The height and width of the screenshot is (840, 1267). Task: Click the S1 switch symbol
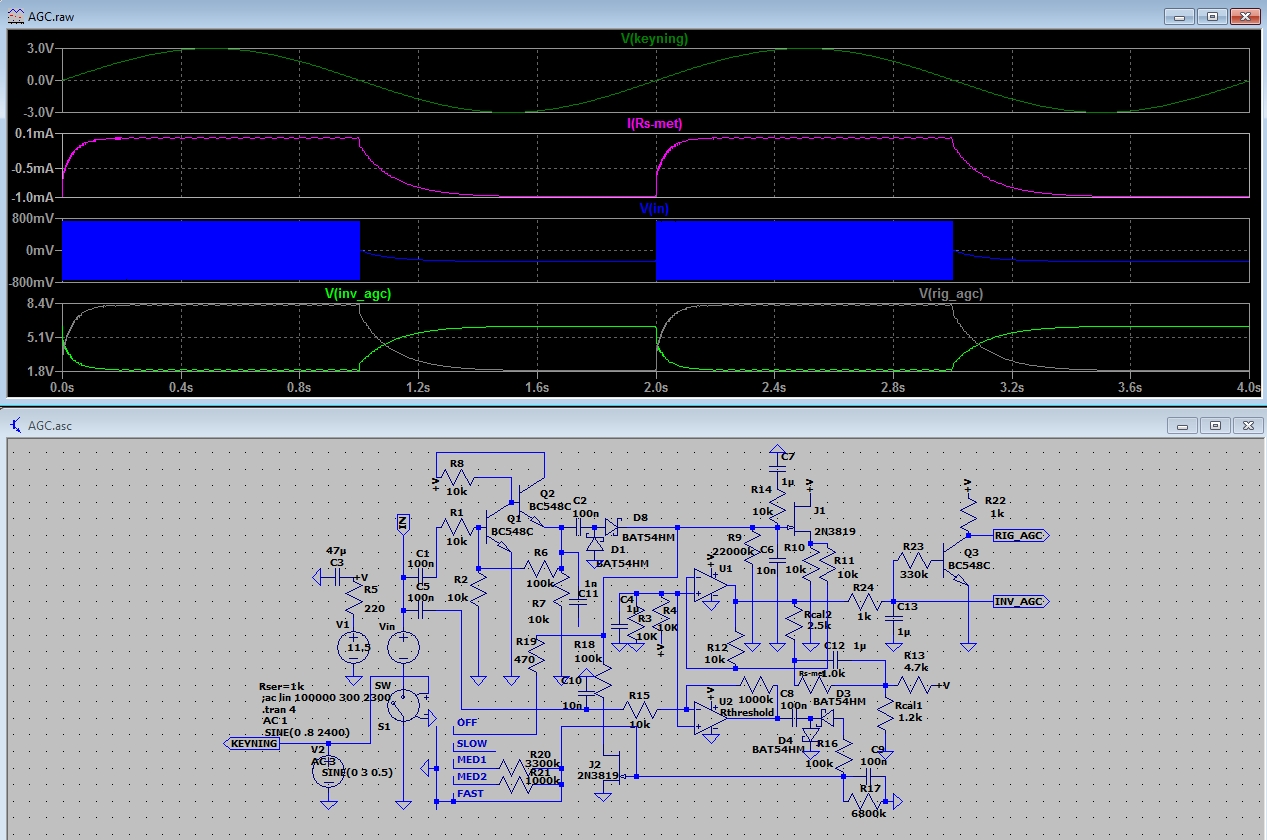[404, 704]
